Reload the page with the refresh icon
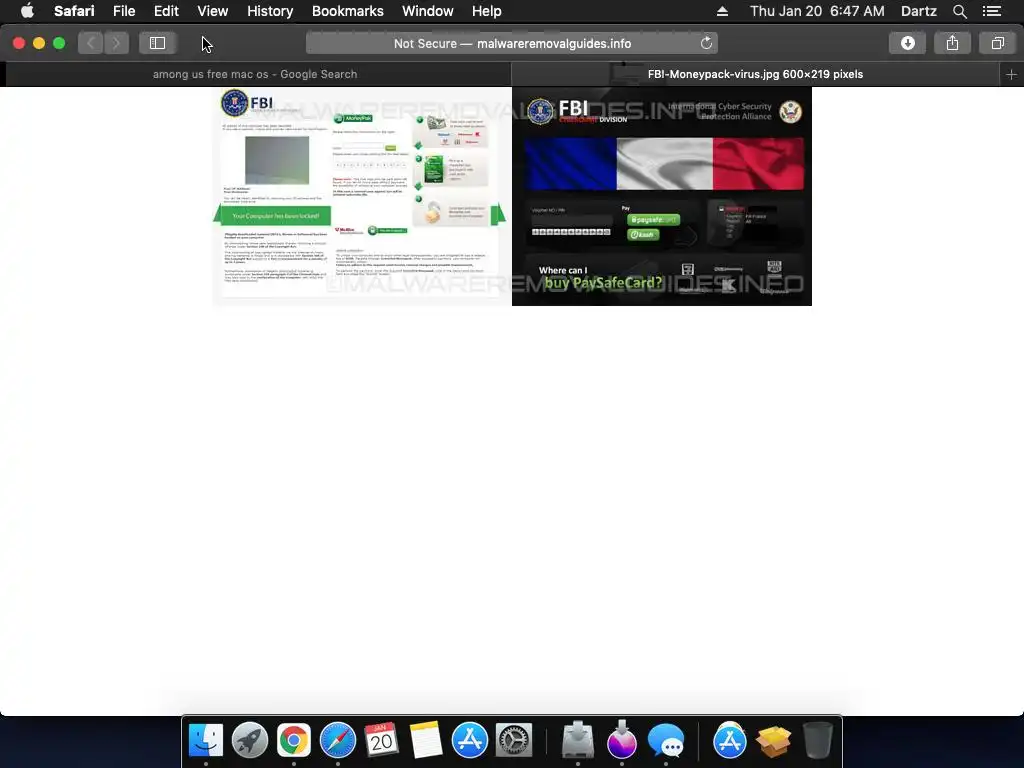1024x768 pixels. point(706,43)
